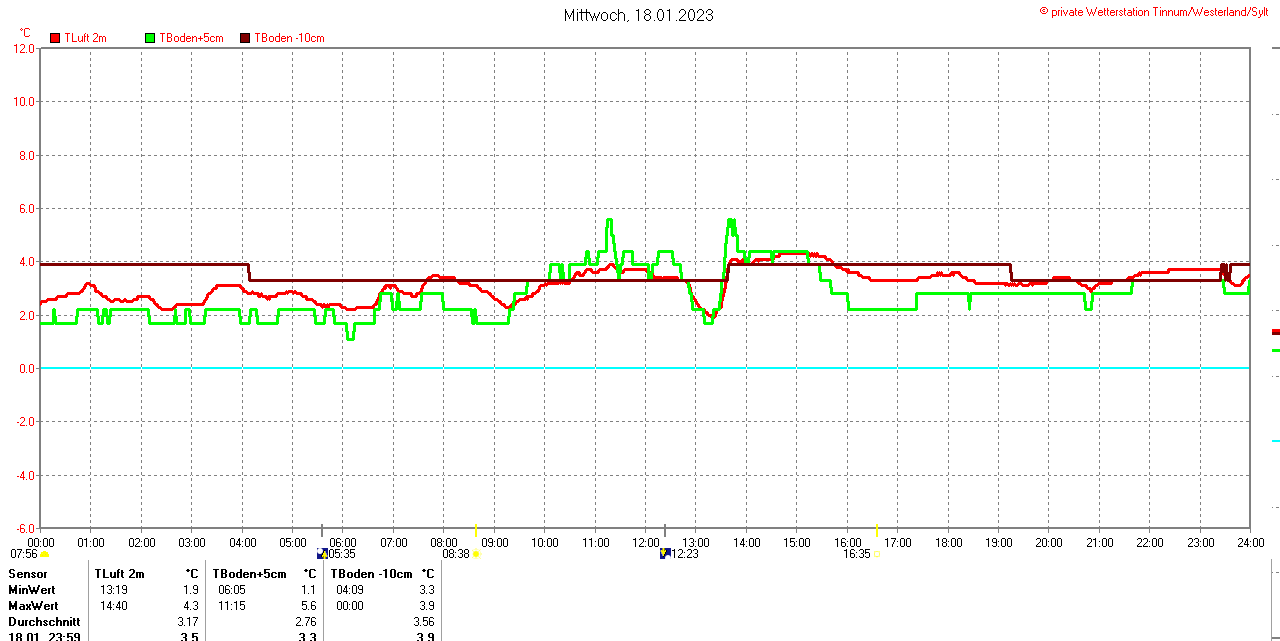Click the red TLuft 2m legend square
This screenshot has width=1280, height=641.
pyautogui.click(x=55, y=38)
